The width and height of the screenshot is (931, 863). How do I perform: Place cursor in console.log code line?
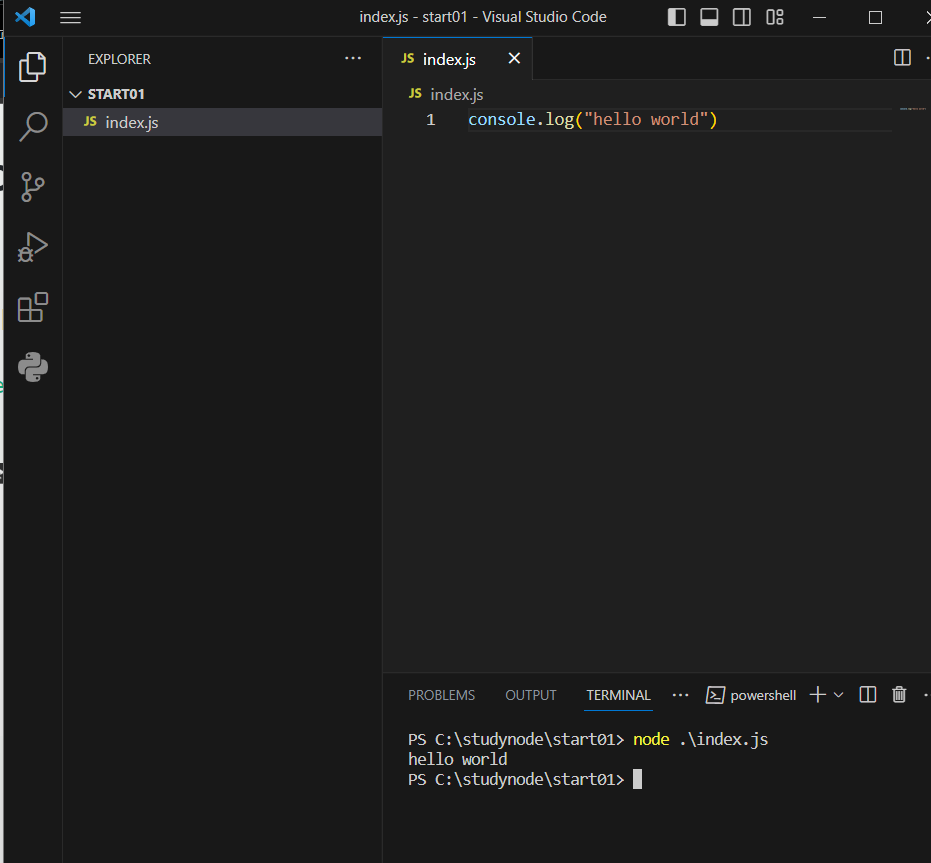(593, 119)
